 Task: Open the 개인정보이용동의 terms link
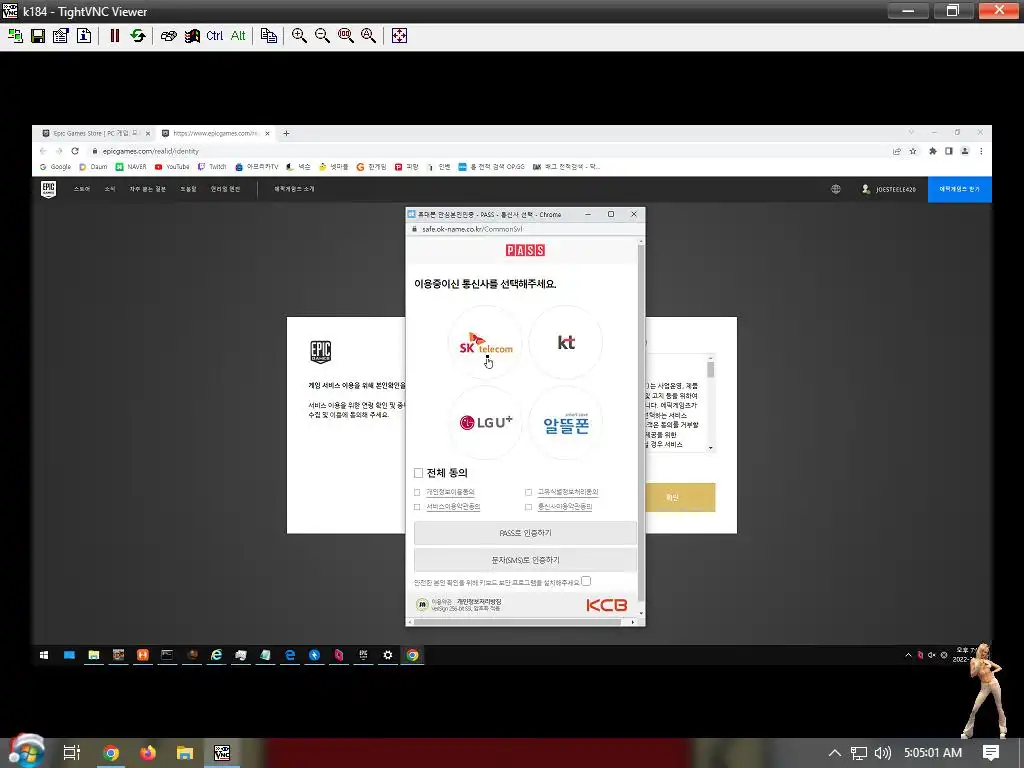(451, 492)
